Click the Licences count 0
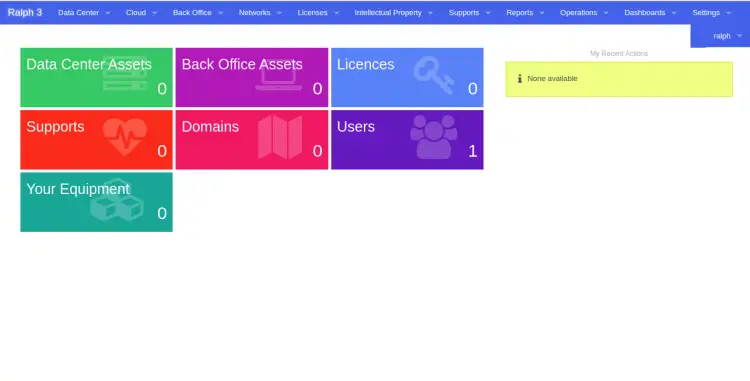 tap(473, 89)
